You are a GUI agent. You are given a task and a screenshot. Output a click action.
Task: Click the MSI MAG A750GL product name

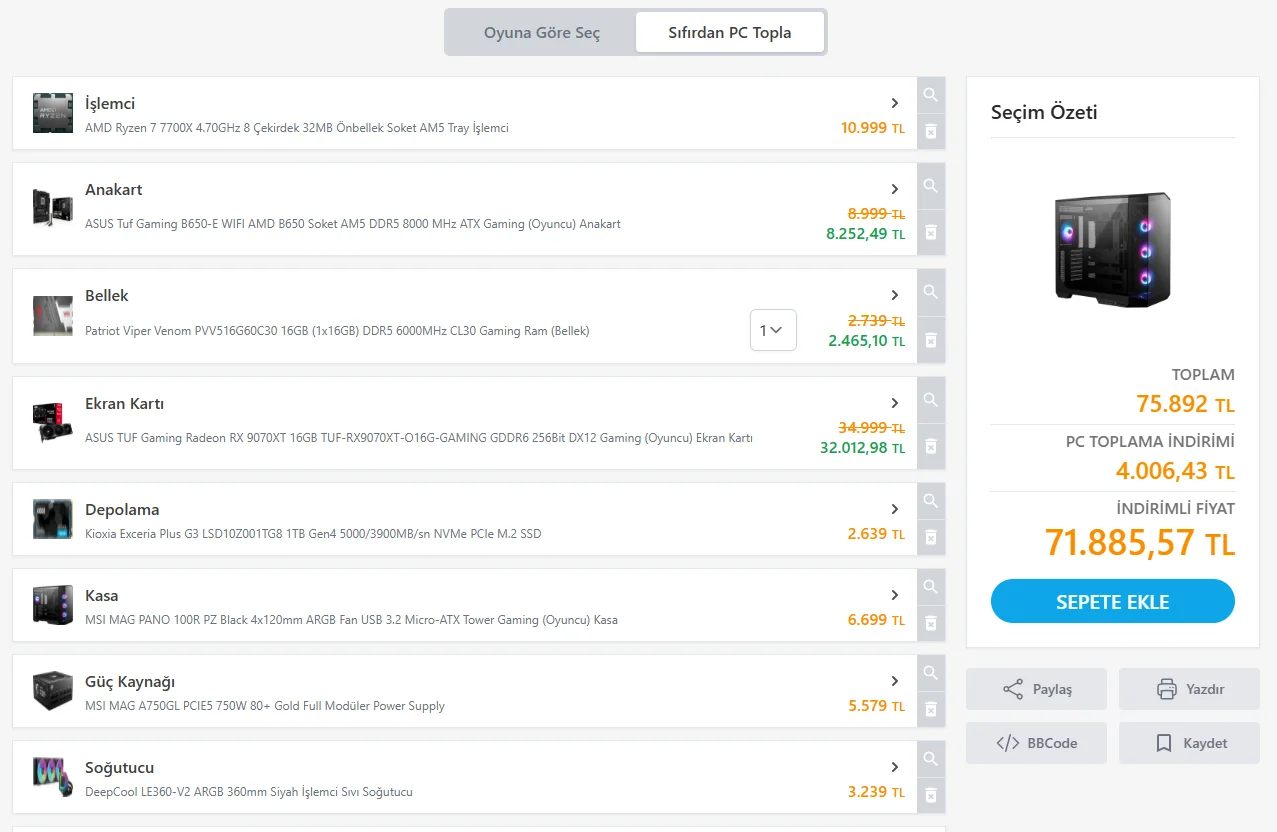[265, 706]
